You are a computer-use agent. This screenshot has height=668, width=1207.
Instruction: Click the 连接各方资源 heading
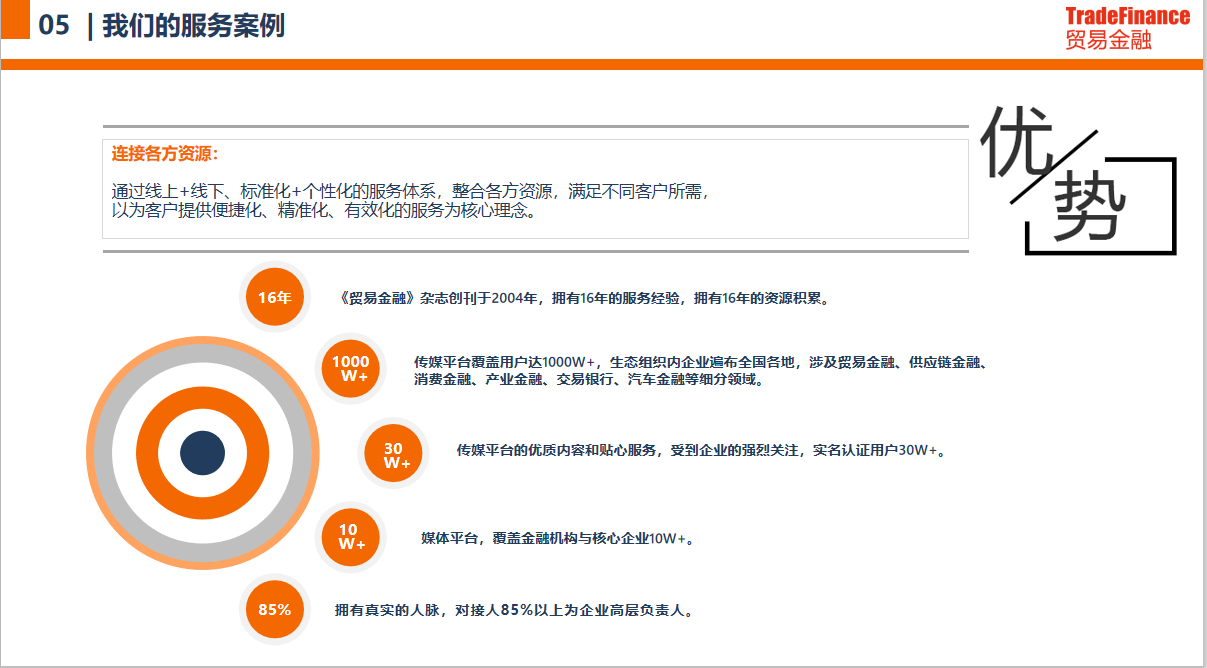165,154
